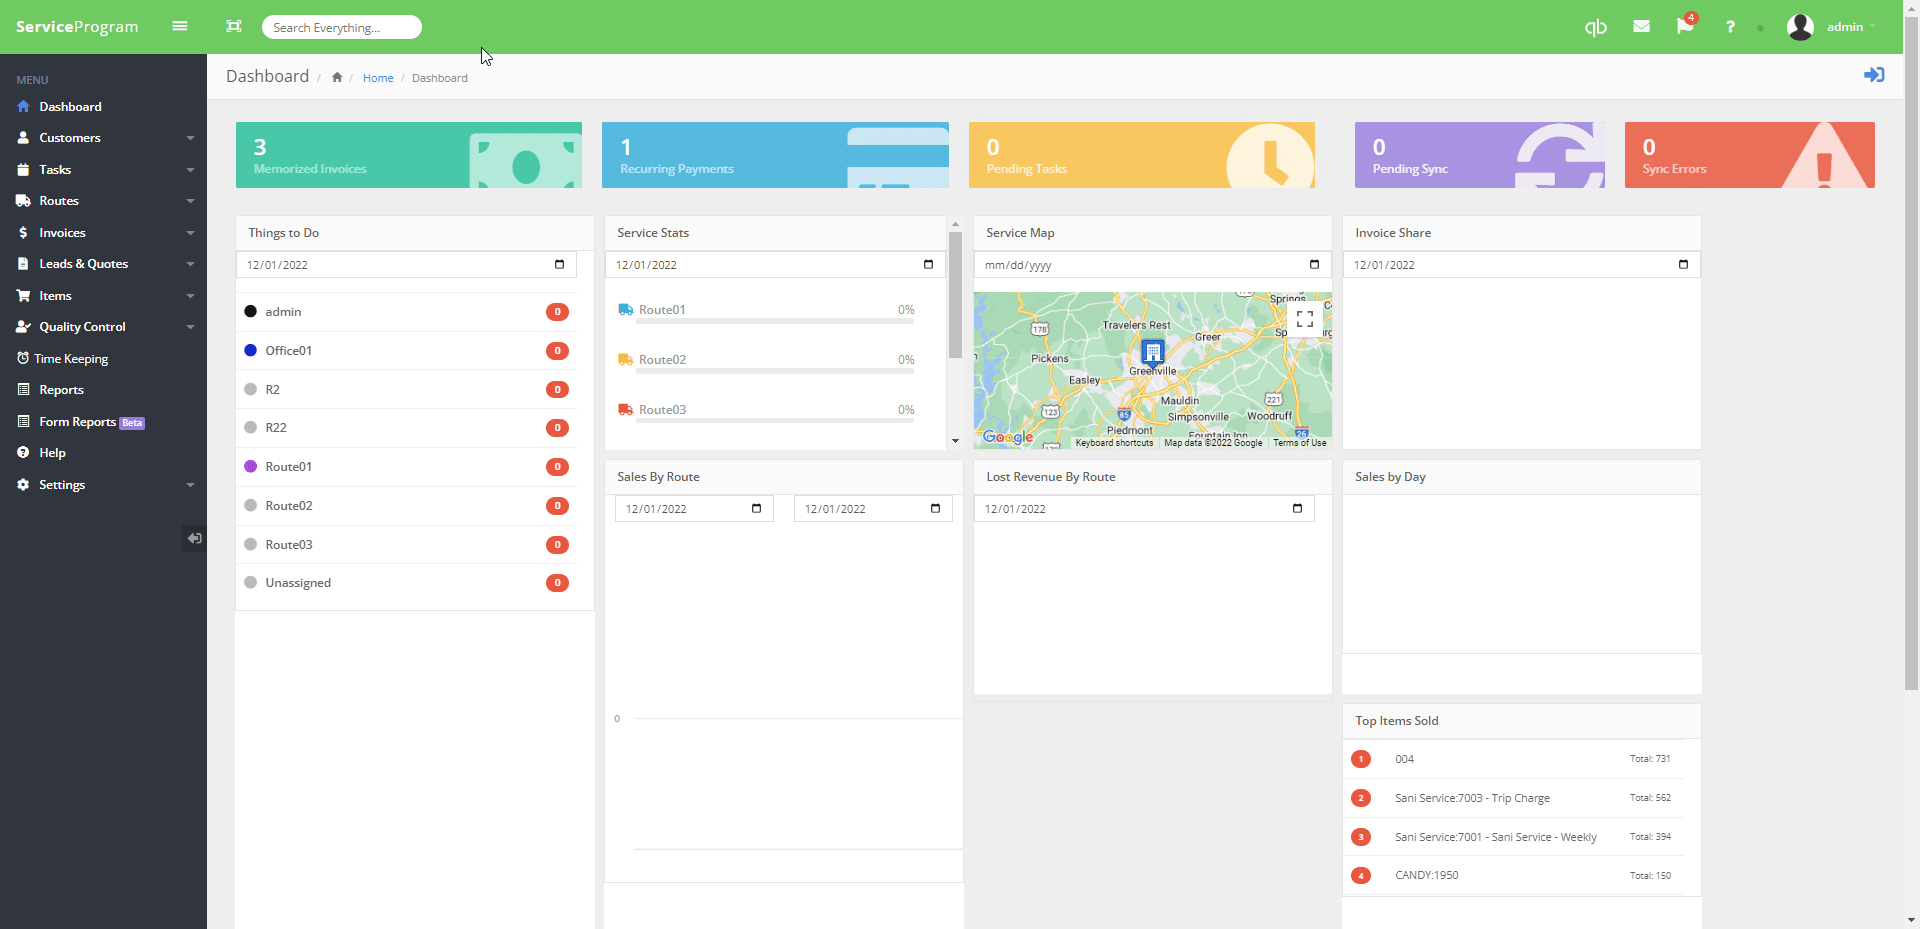The width and height of the screenshot is (1920, 929).
Task: Click the question mark help icon
Action: click(1730, 27)
